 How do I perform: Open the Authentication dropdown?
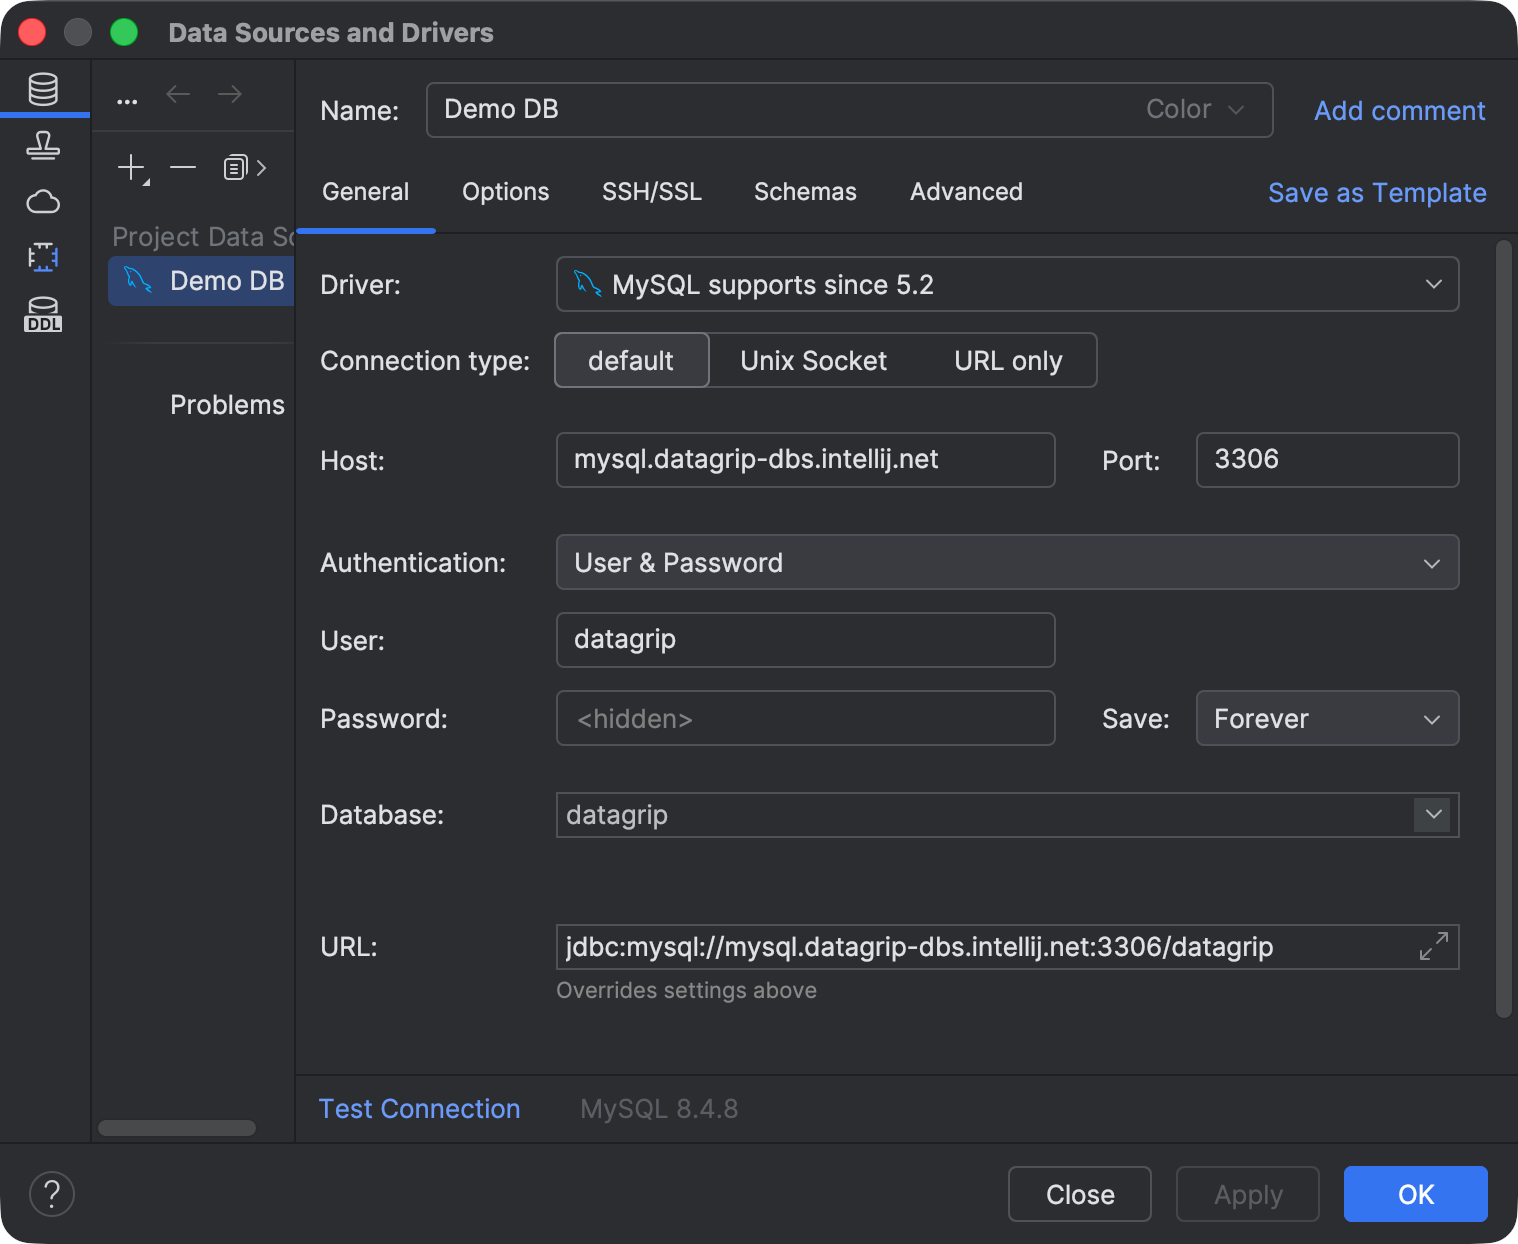[x=1007, y=562]
